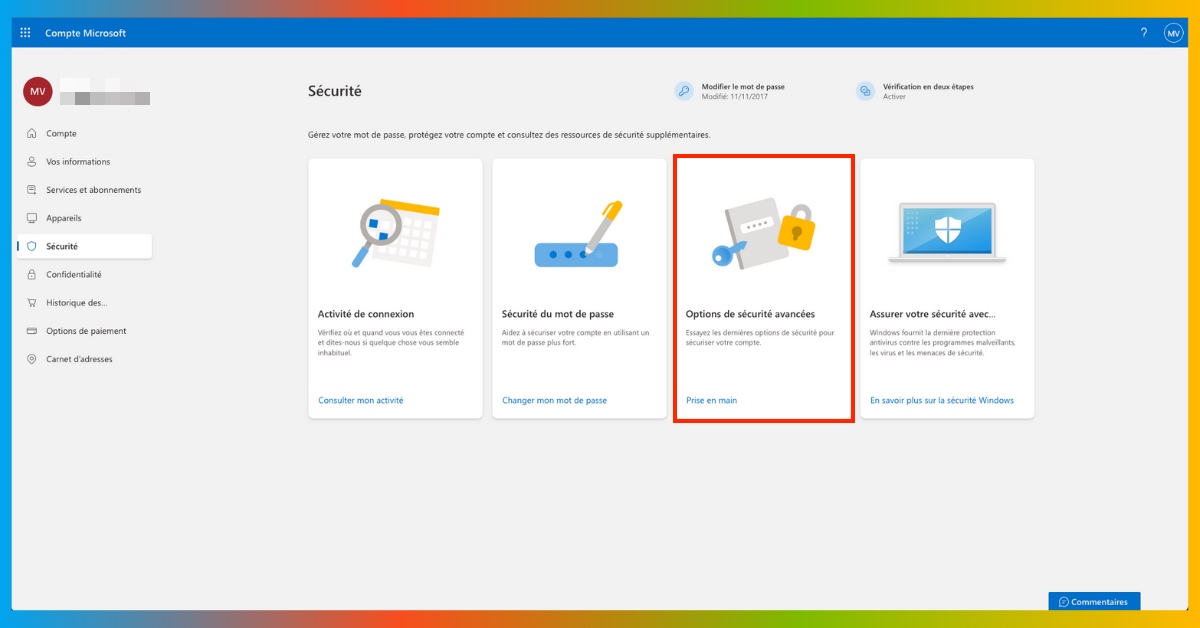The width and height of the screenshot is (1200, 628).
Task: Open the Confidentialité section
Action: (74, 275)
